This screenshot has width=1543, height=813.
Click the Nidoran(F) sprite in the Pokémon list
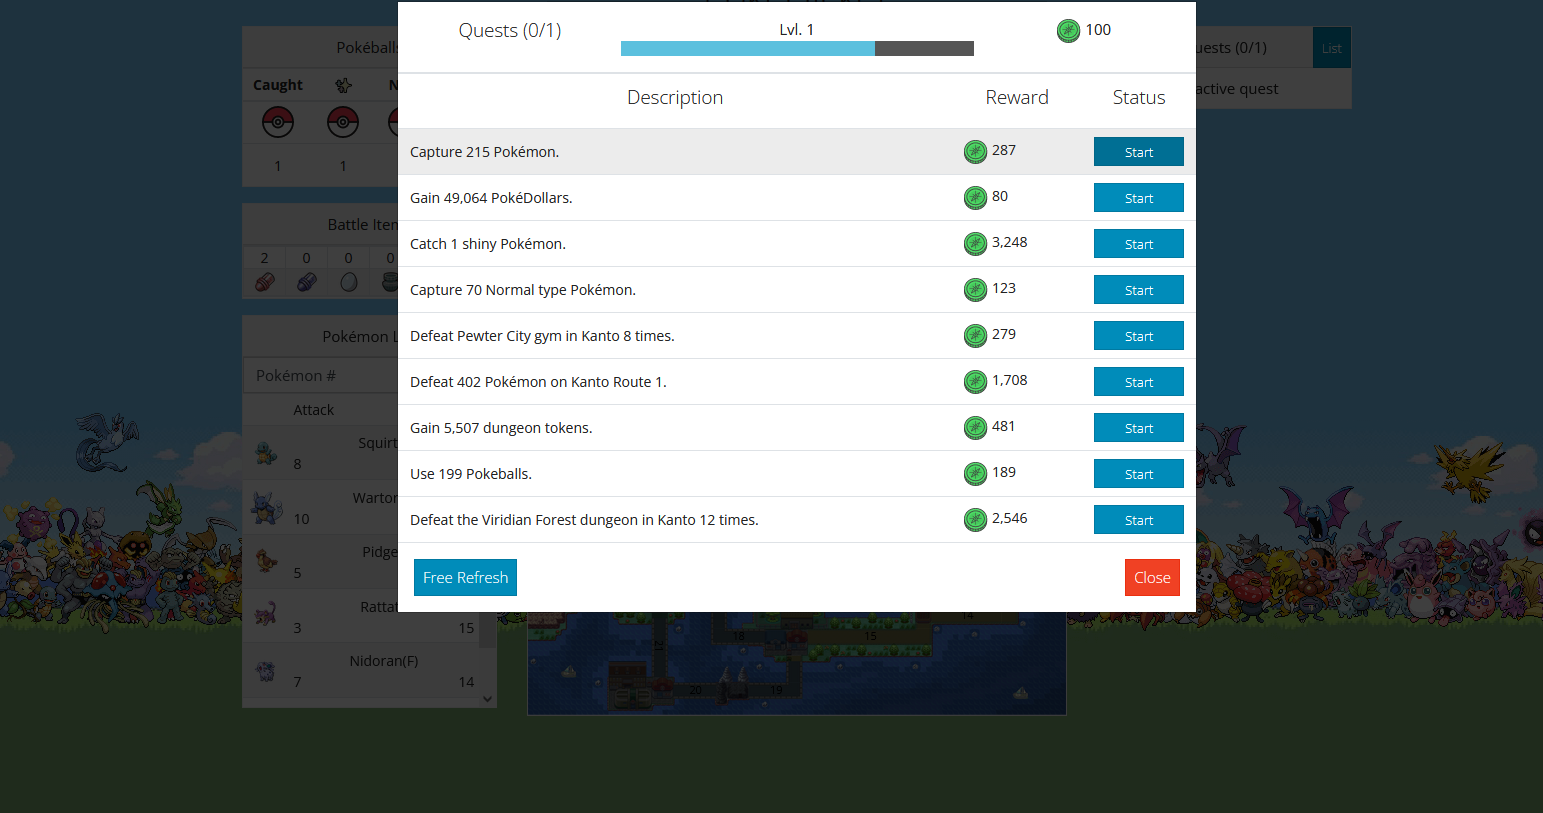tap(265, 670)
